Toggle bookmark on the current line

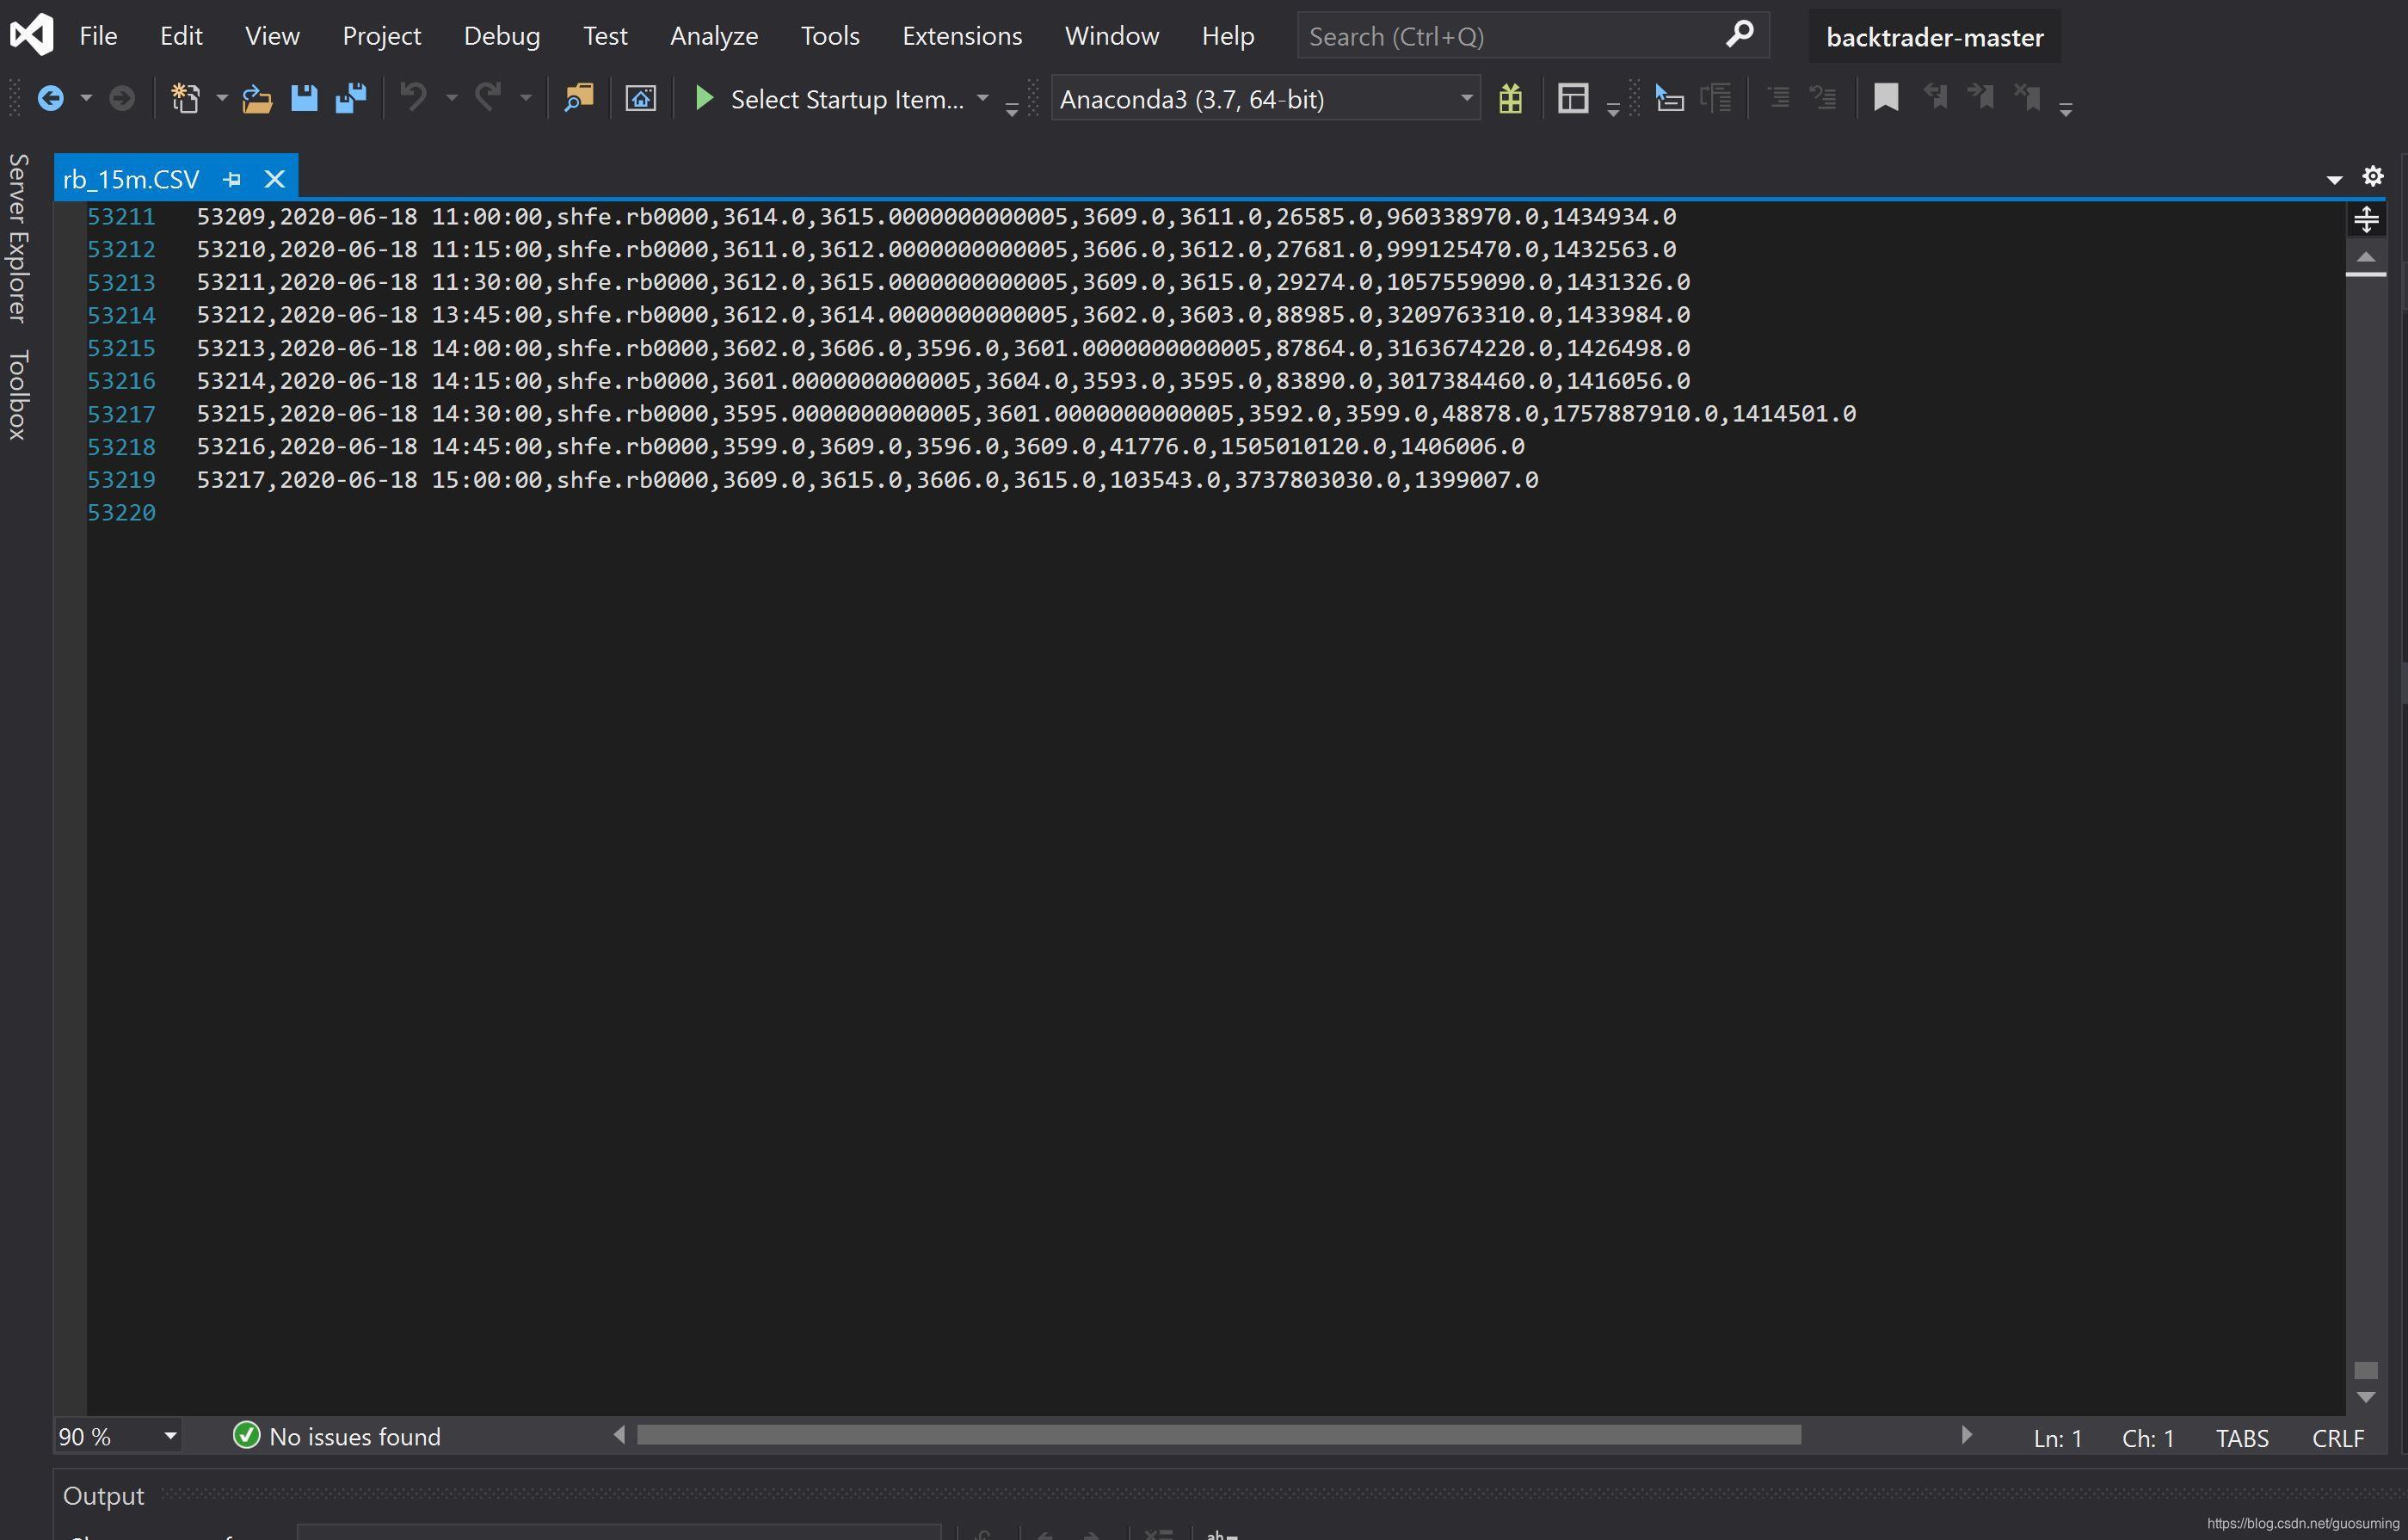[1886, 98]
